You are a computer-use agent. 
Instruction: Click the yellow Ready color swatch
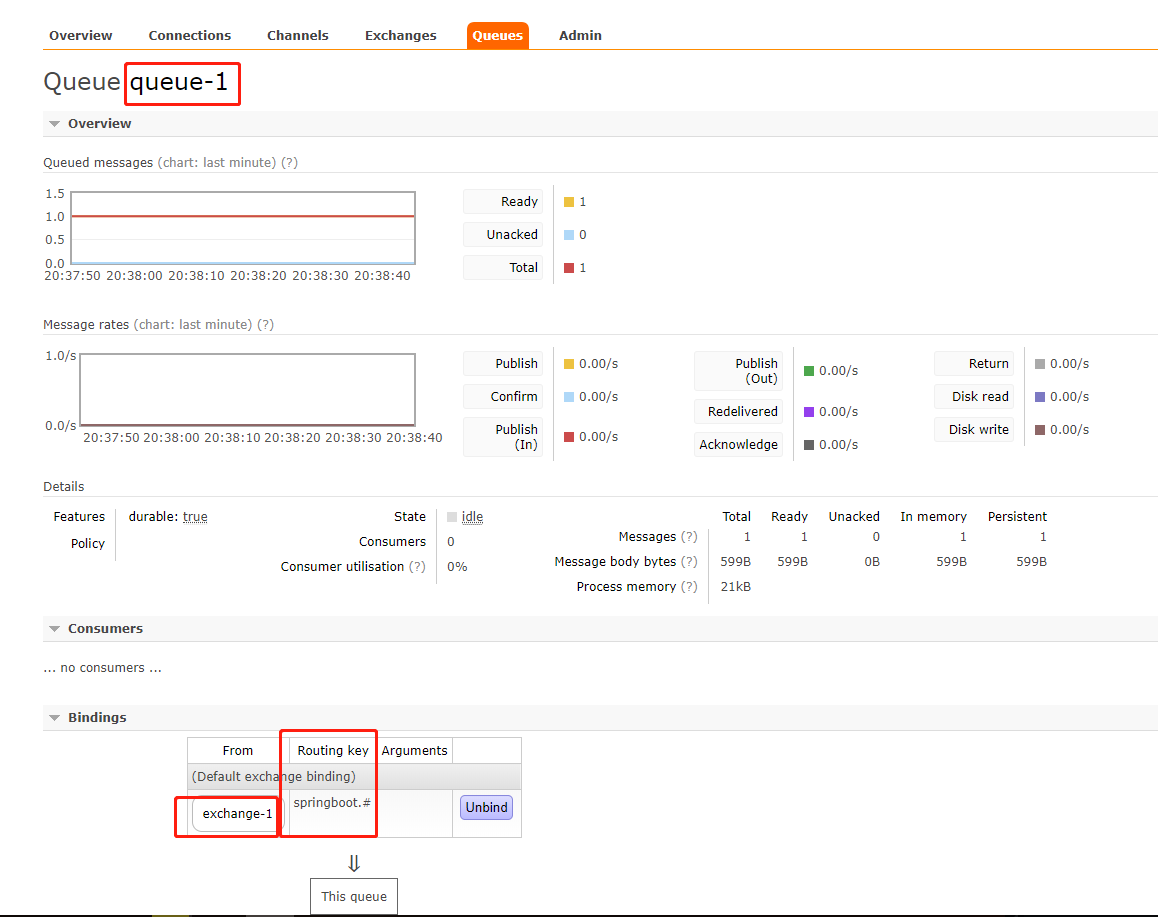569,202
